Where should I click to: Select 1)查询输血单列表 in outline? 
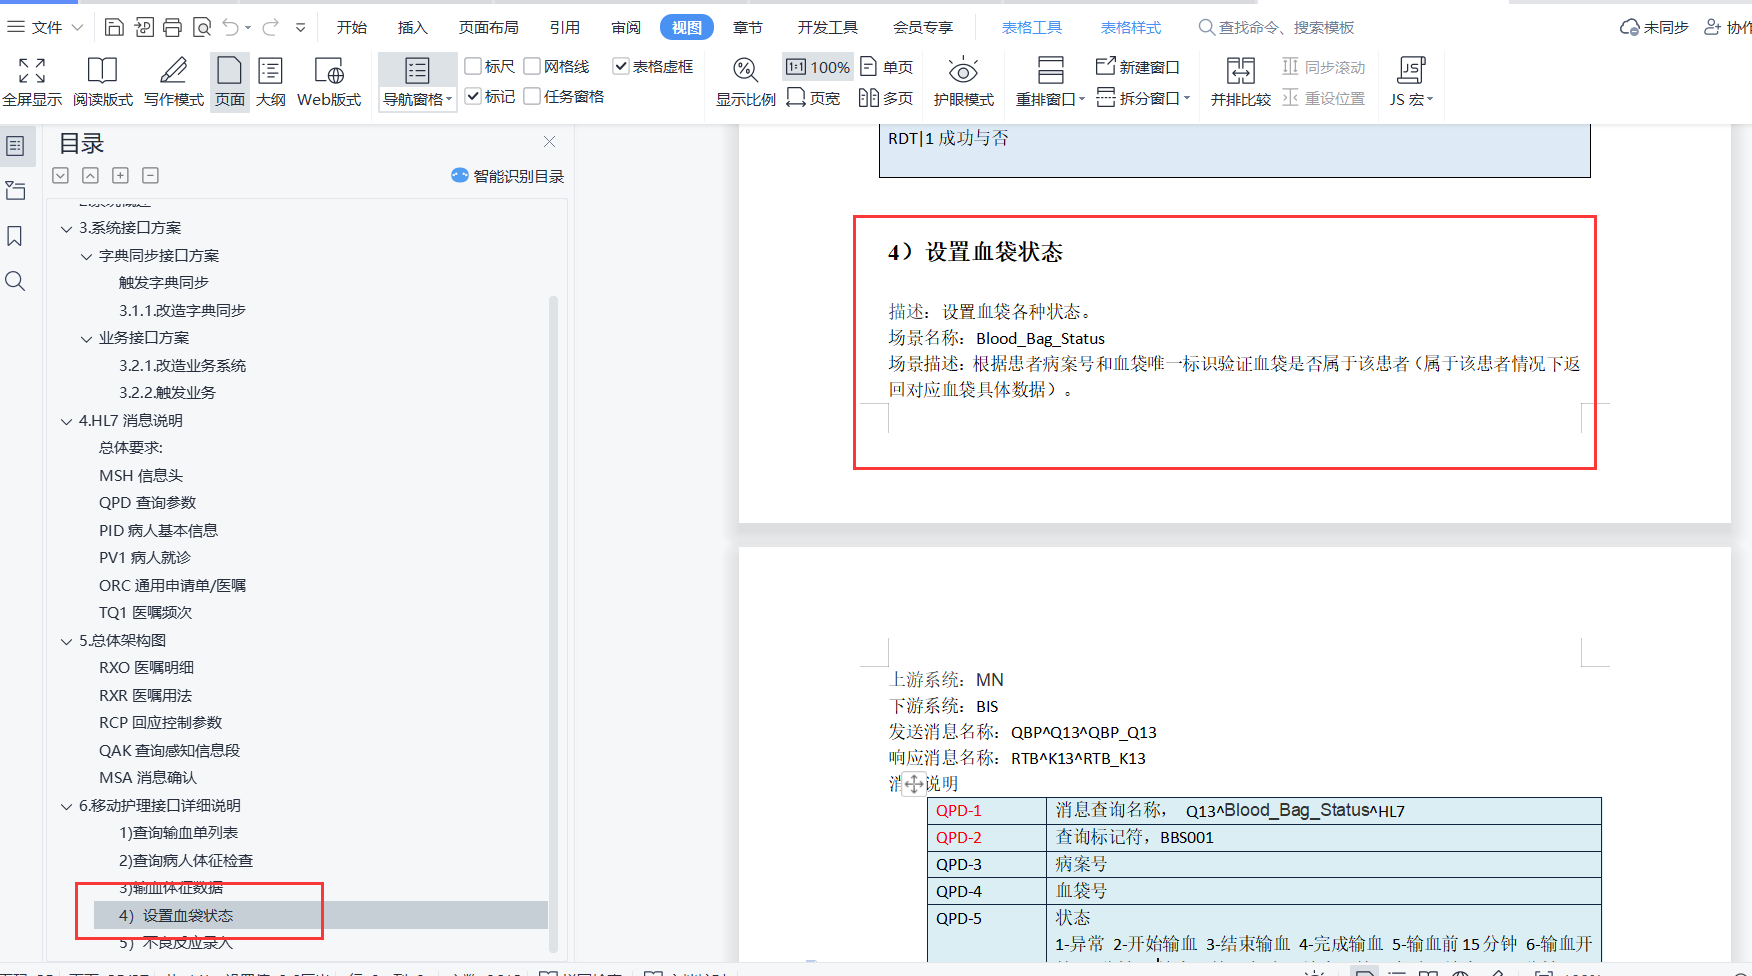178,833
